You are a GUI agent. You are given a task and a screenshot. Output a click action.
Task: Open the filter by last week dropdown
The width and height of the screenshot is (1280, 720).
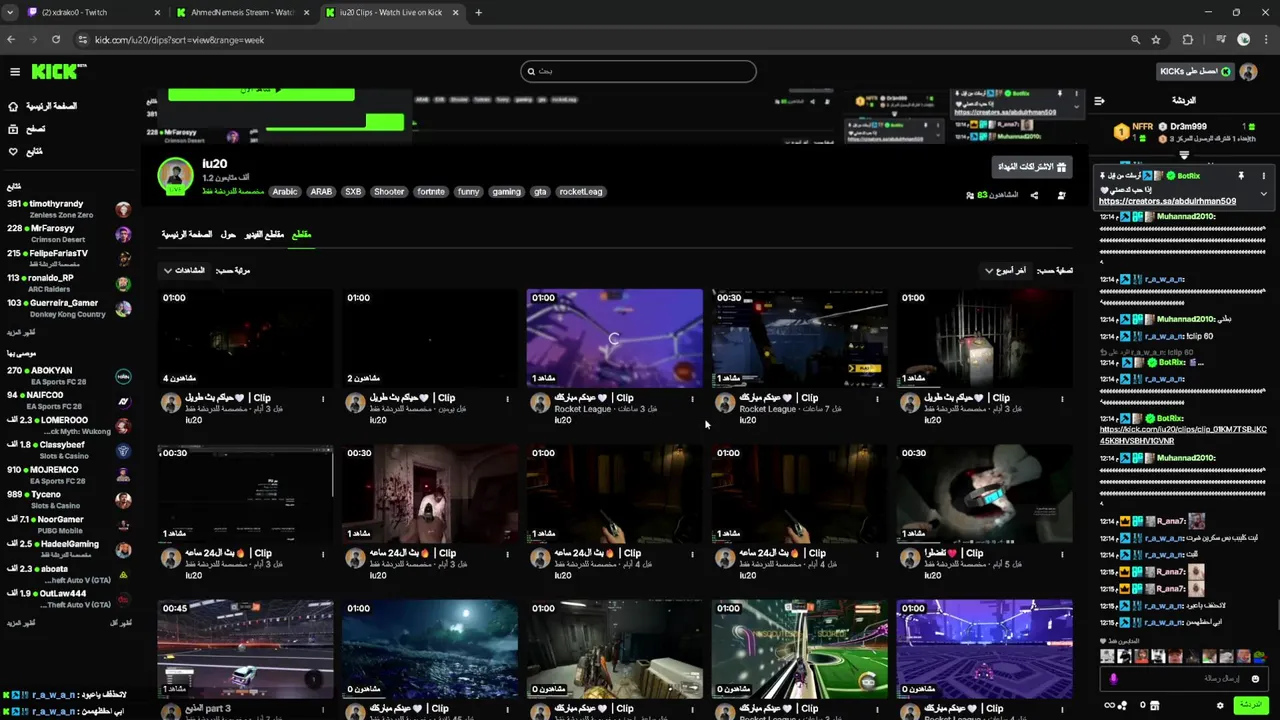1005,270
